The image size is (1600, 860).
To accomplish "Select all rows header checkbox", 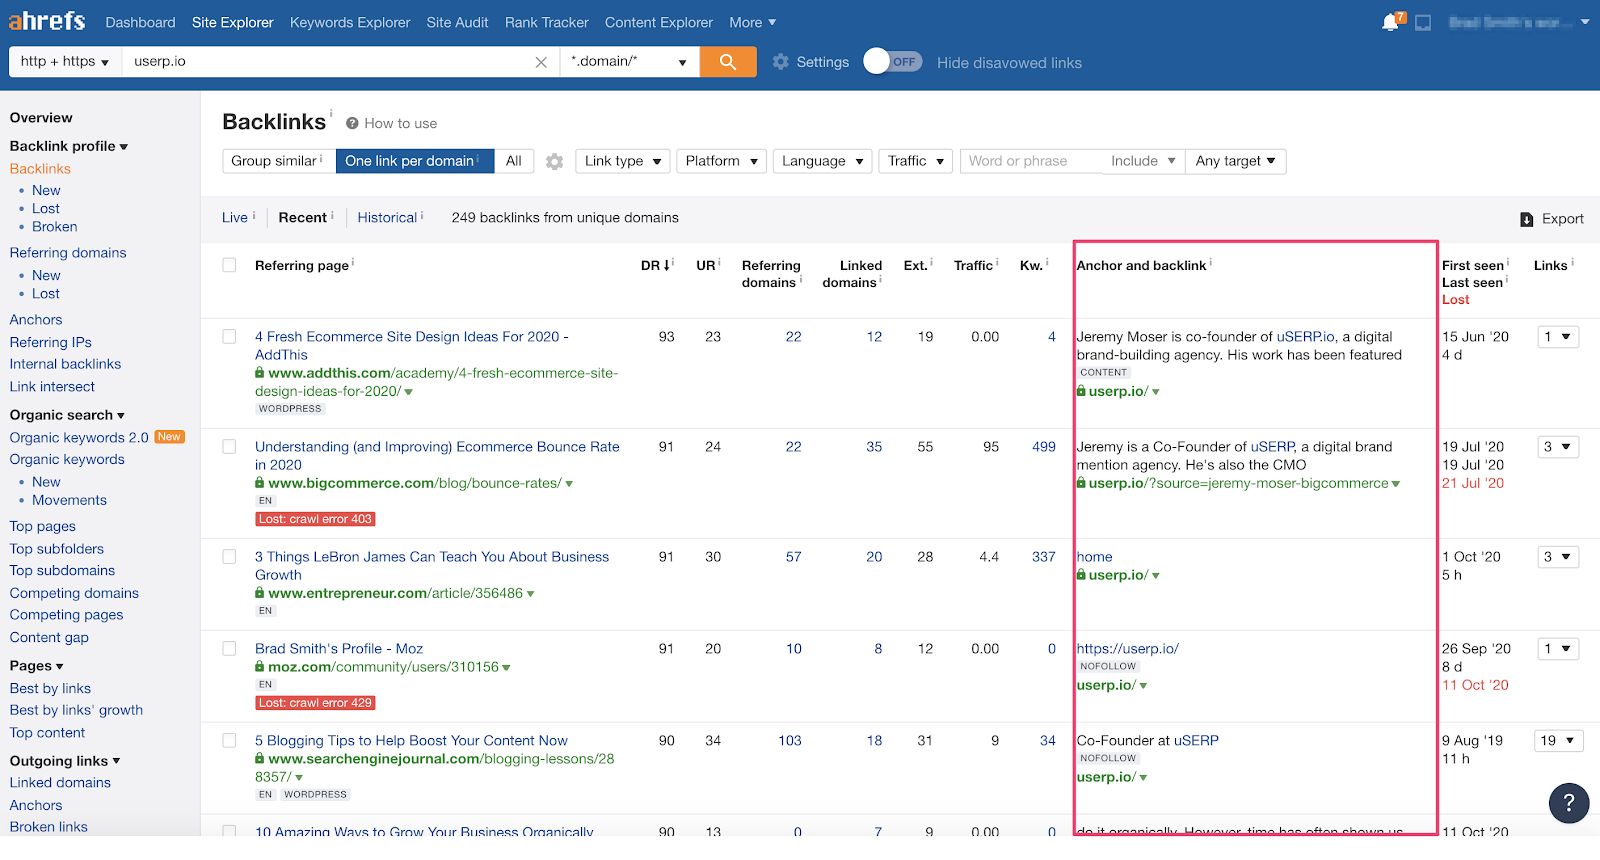I will (229, 265).
